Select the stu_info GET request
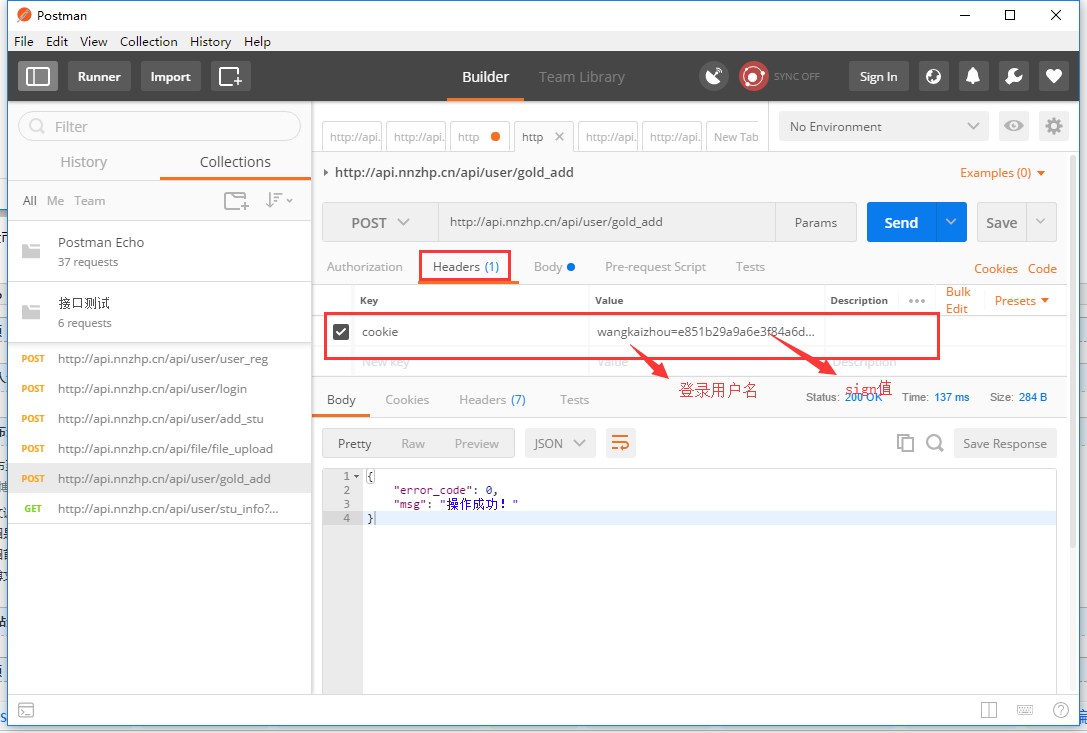This screenshot has width=1087, height=733. [159, 508]
